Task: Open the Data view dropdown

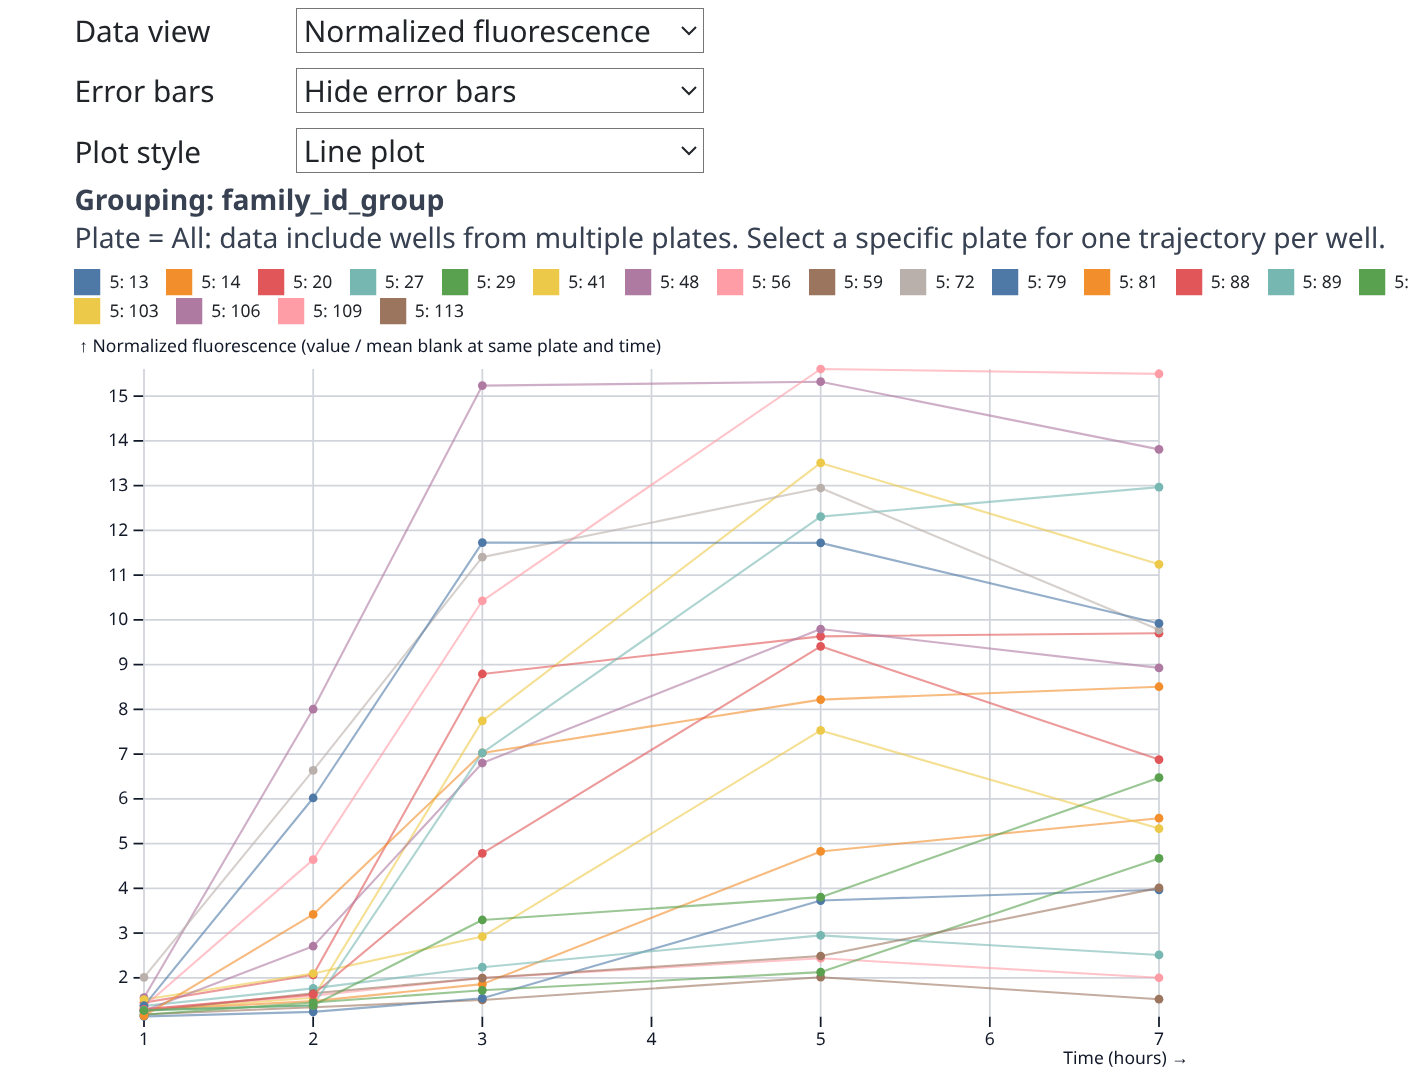Action: coord(499,31)
